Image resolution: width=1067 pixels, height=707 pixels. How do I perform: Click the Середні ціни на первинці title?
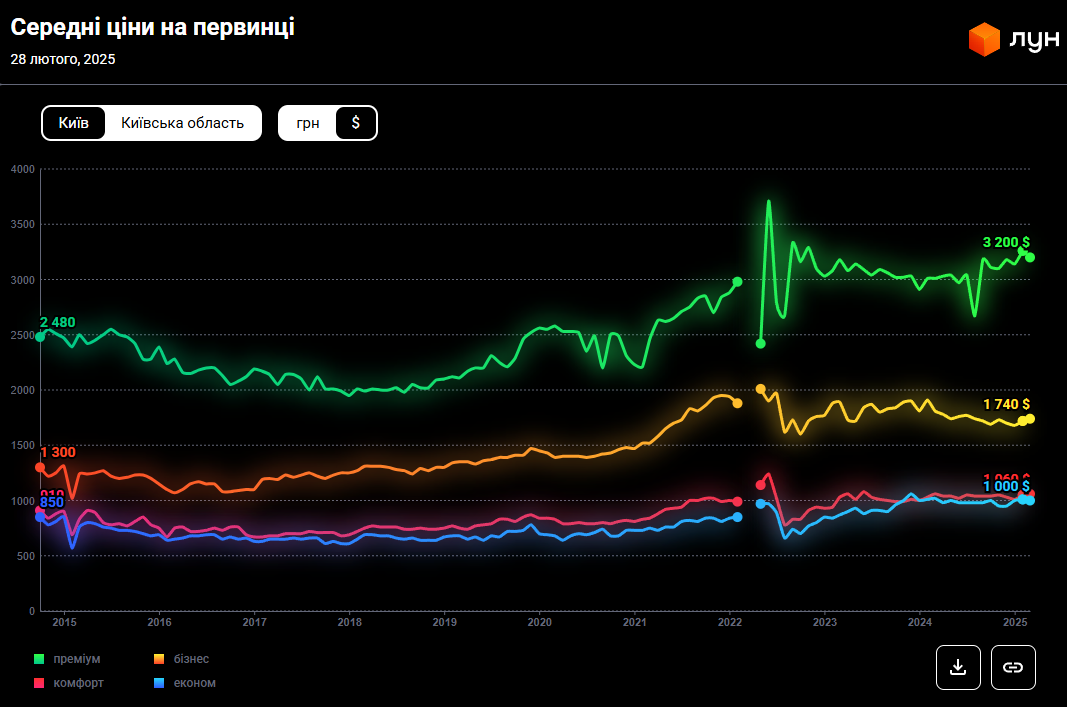tap(152, 28)
